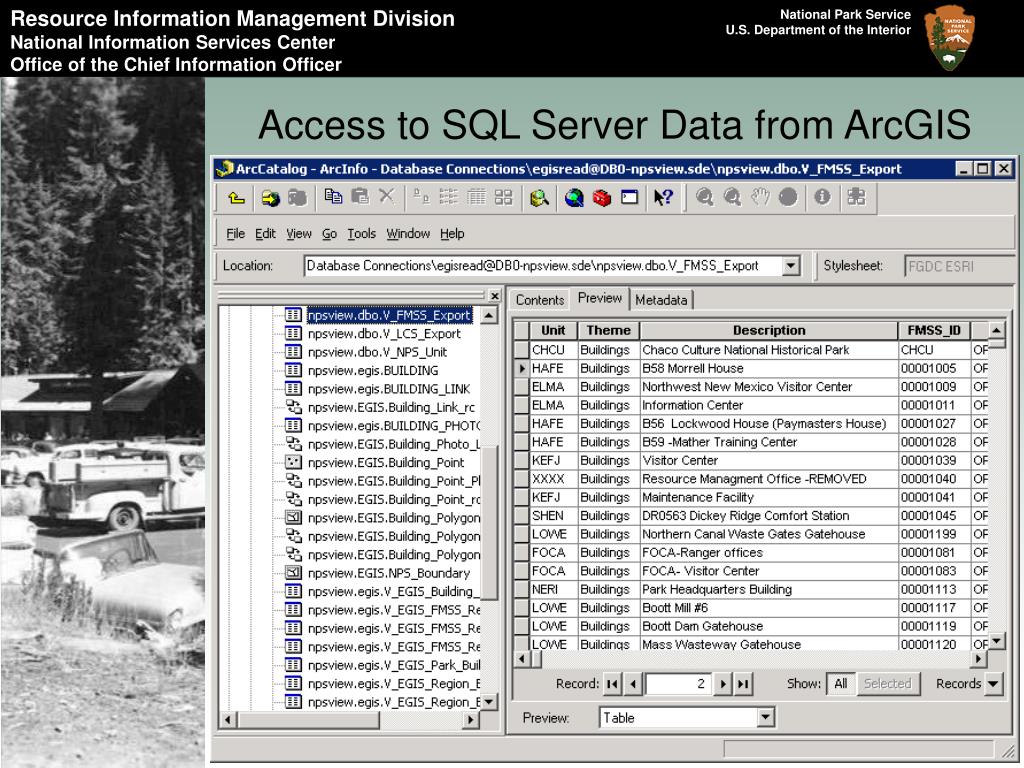Click the What's This help pointer icon
Image resolution: width=1024 pixels, height=768 pixels.
pos(663,198)
